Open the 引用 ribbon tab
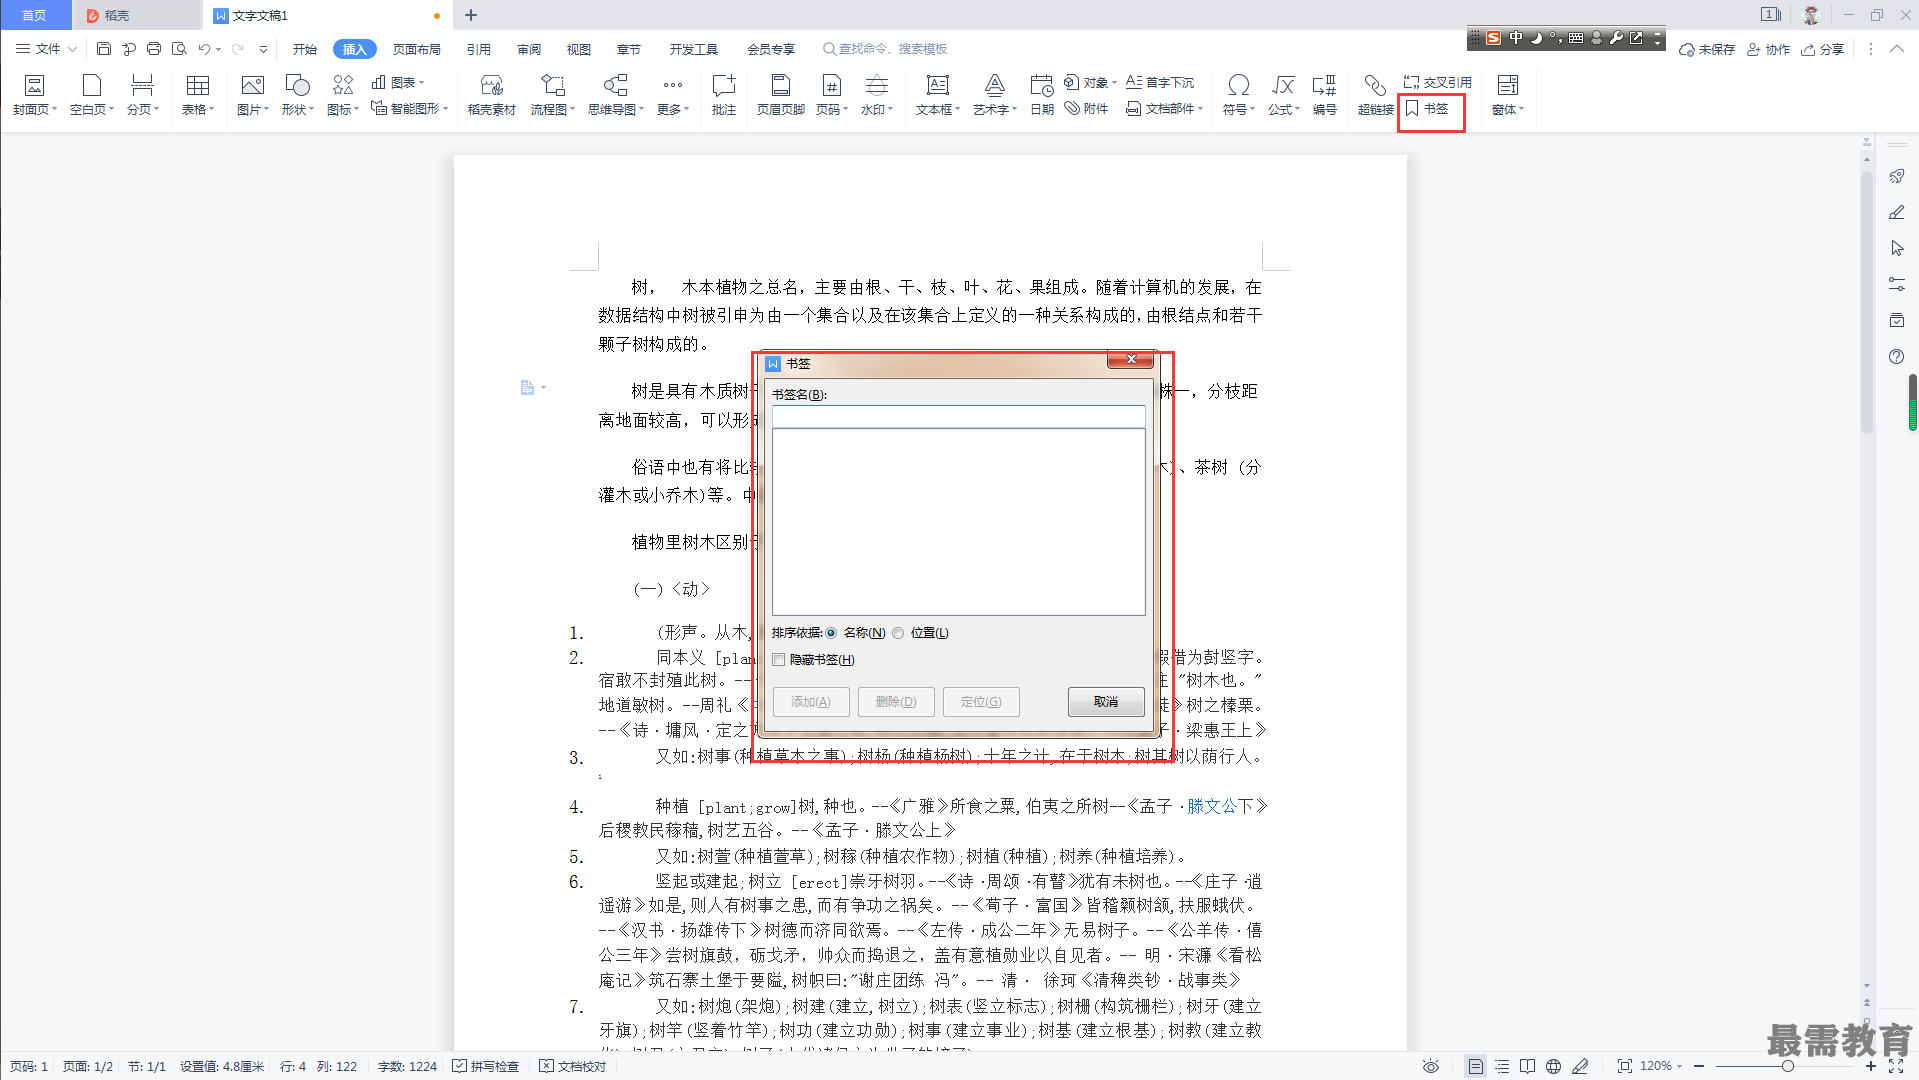This screenshot has height=1080, width=1919. click(479, 49)
